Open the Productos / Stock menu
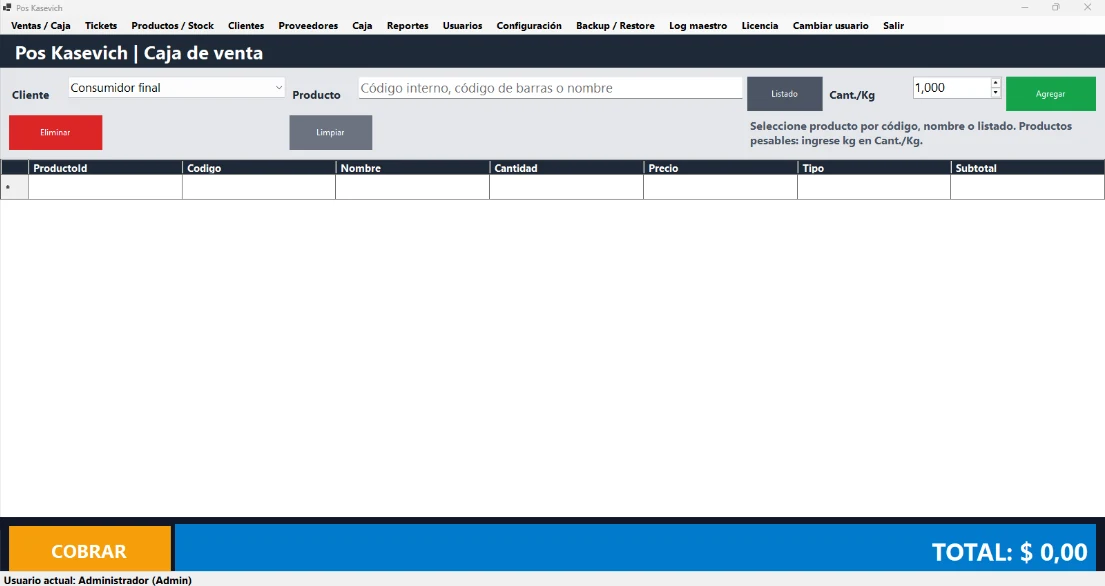This screenshot has height=586, width=1105. (x=173, y=25)
